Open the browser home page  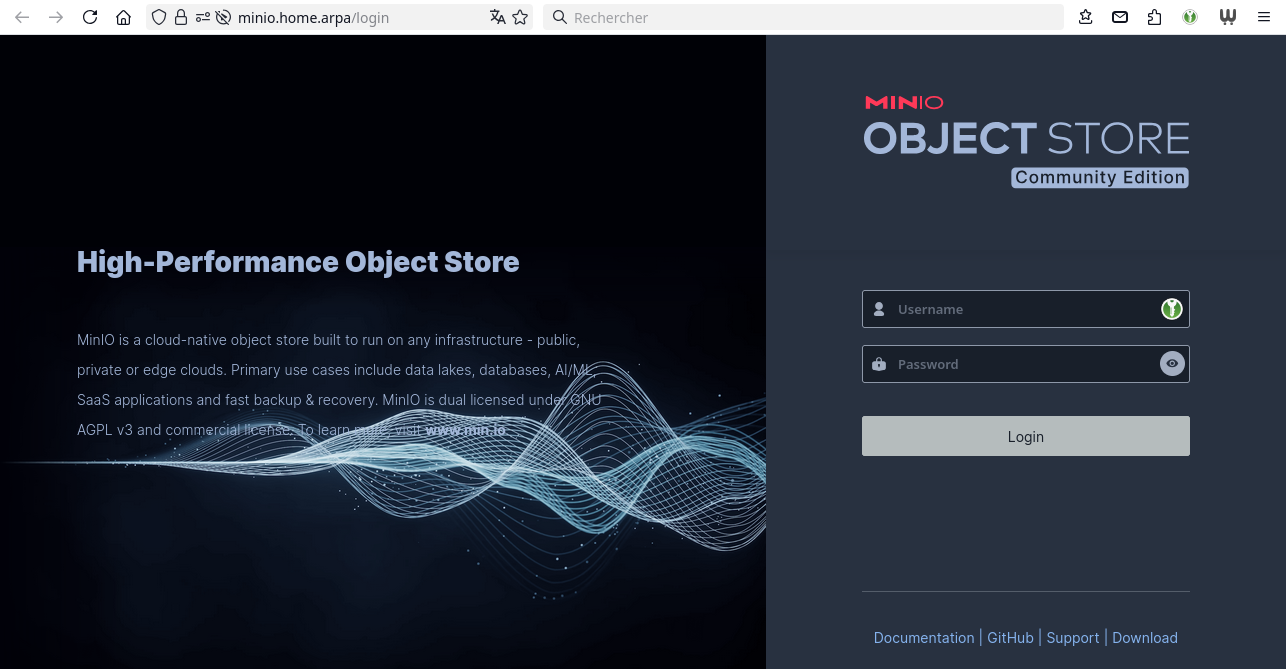point(124,17)
